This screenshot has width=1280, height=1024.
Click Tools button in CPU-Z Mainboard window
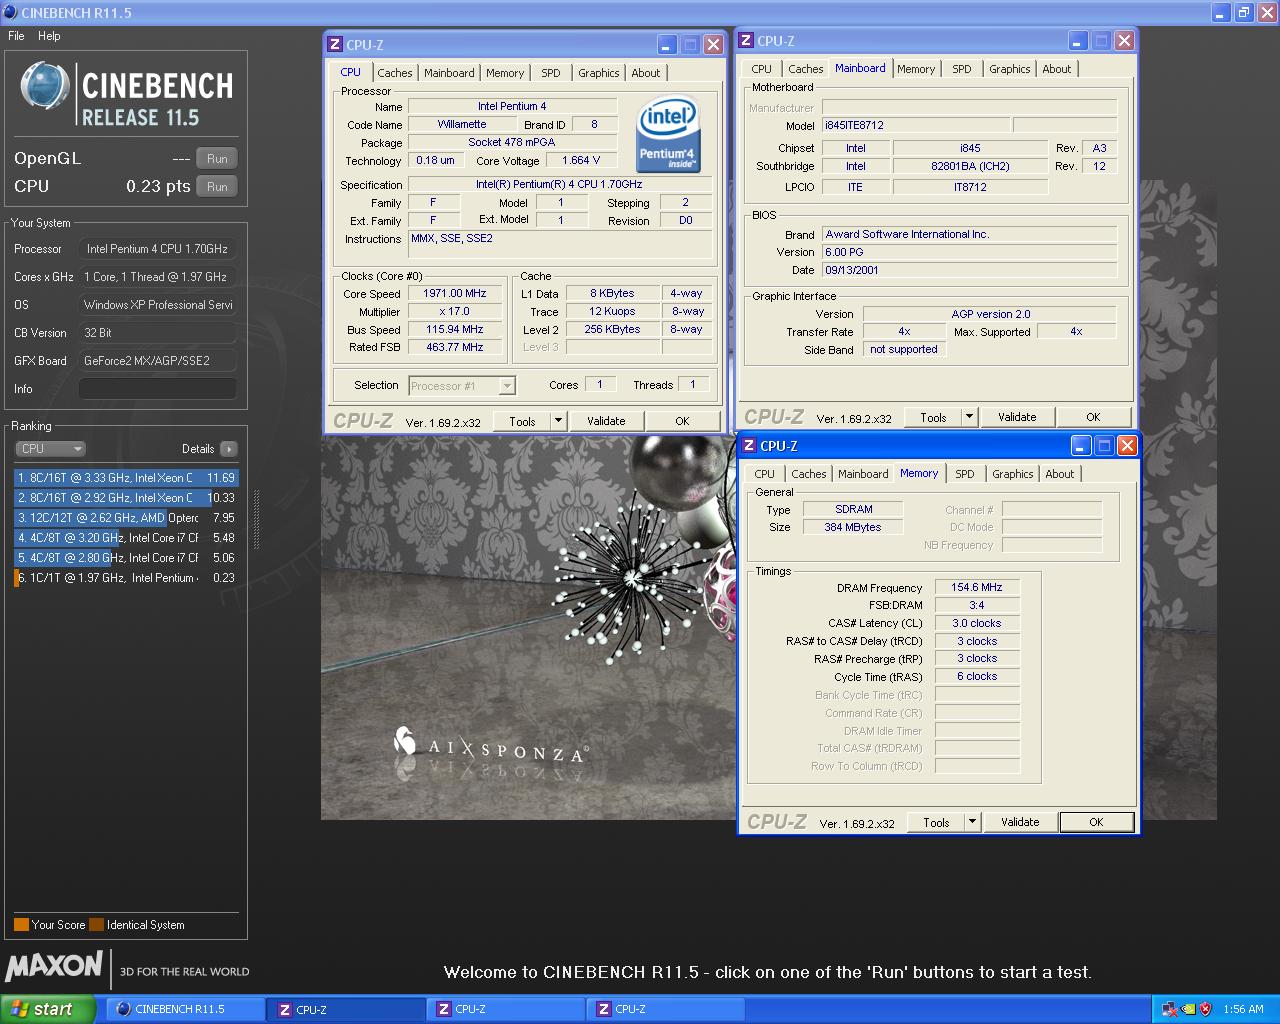coord(933,417)
